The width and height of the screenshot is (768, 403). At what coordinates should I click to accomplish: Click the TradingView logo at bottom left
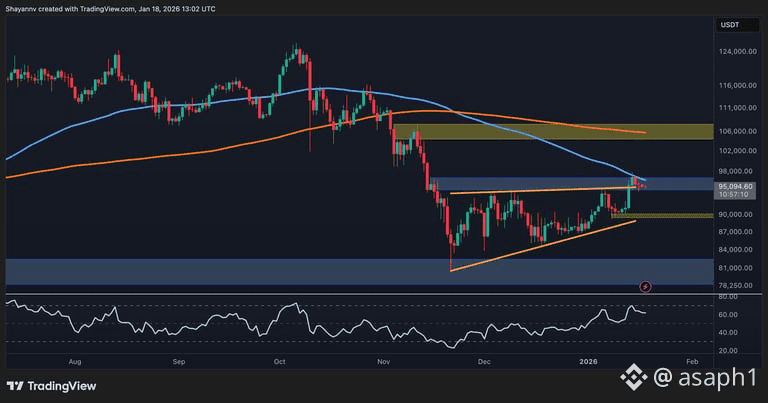[51, 386]
